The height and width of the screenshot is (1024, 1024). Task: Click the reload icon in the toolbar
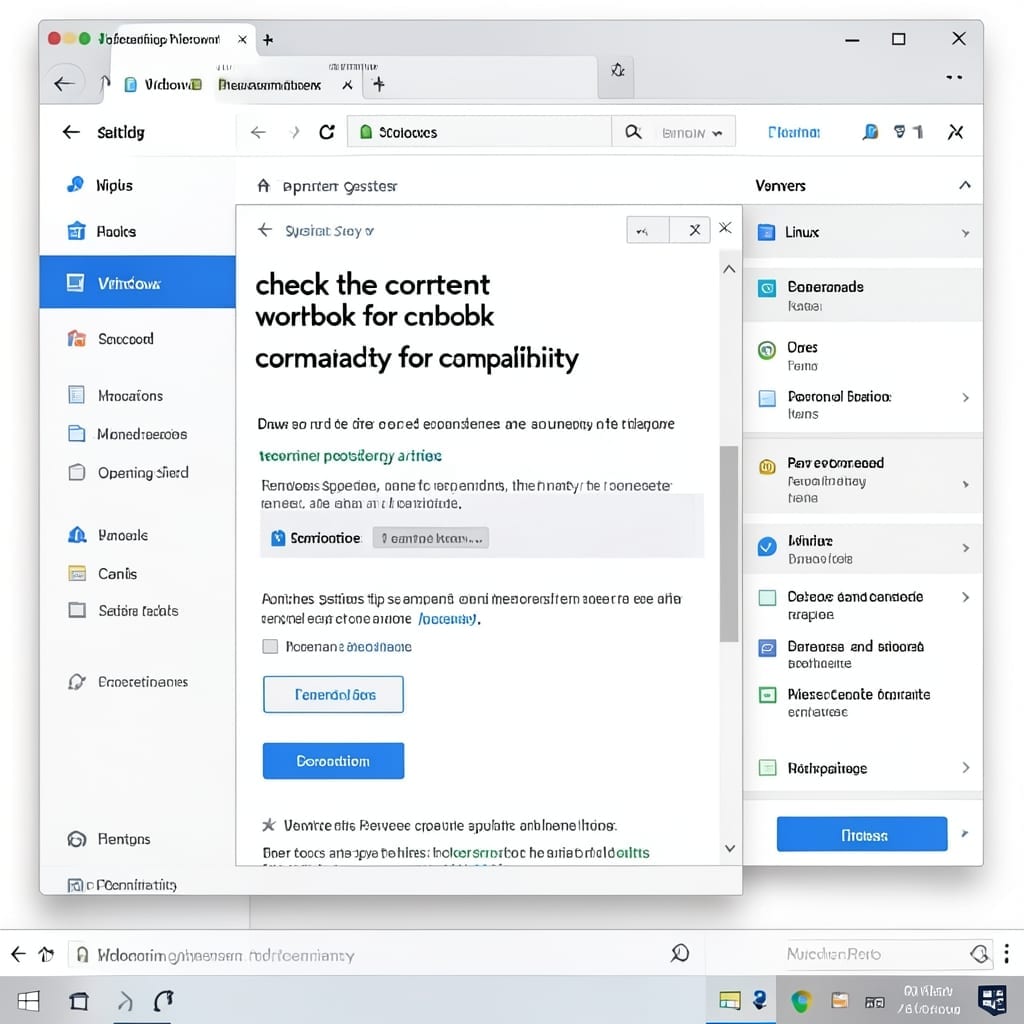click(x=327, y=133)
